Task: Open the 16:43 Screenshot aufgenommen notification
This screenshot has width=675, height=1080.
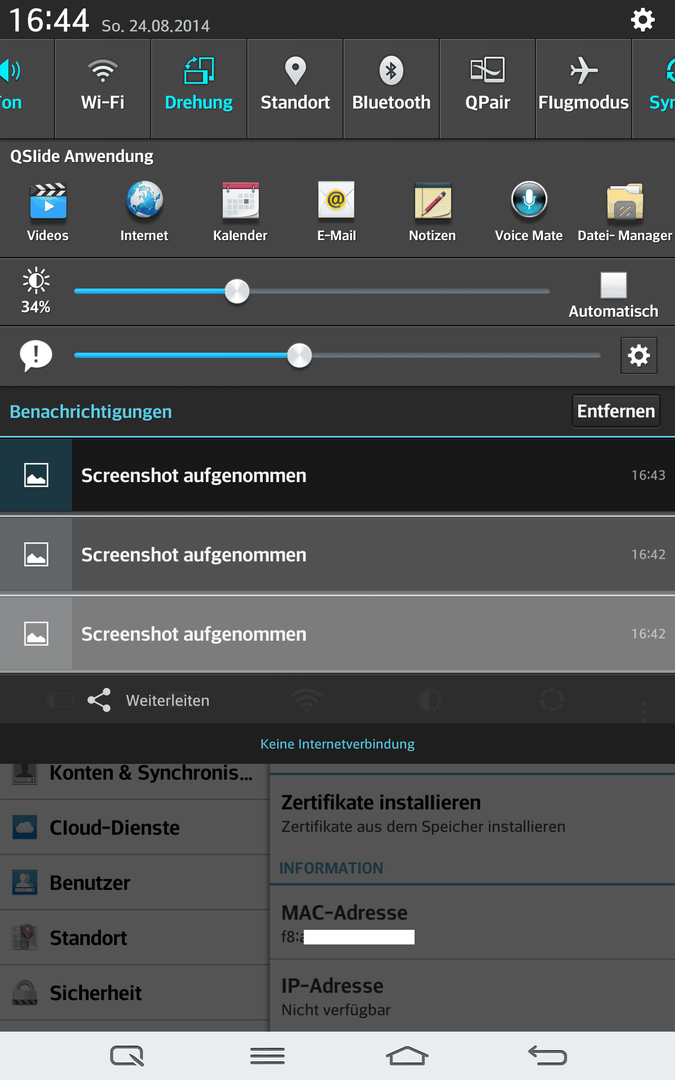Action: (338, 475)
